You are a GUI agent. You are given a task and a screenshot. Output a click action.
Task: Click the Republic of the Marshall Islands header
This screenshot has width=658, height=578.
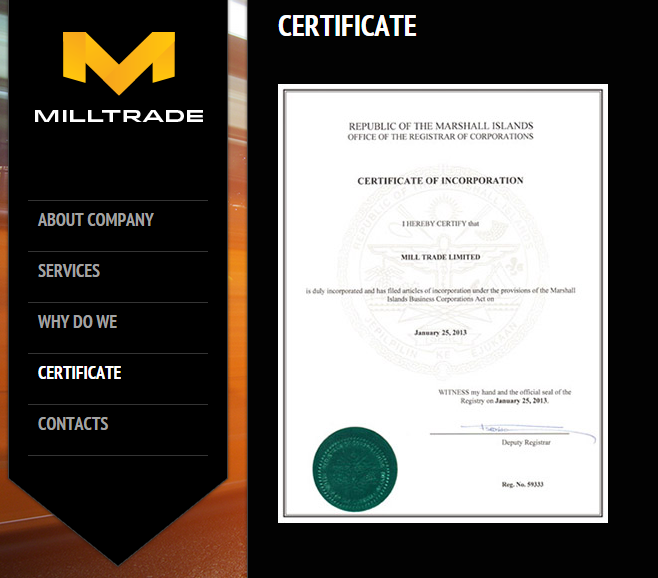pos(440,126)
